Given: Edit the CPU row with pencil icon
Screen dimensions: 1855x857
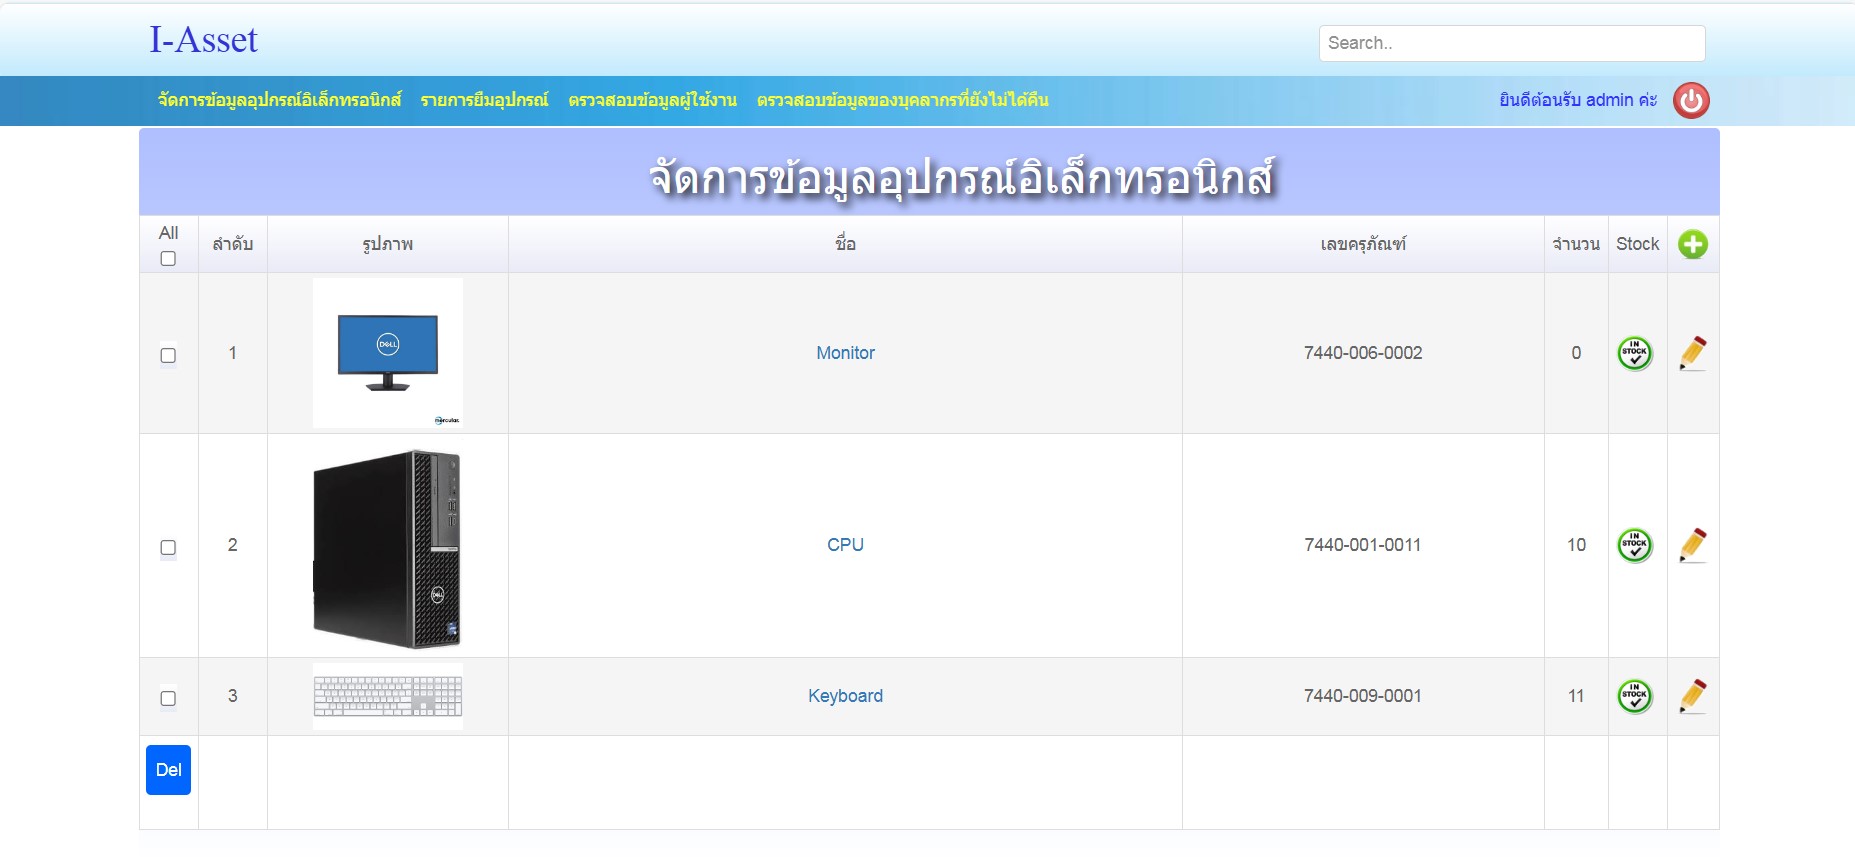Looking at the screenshot, I should [1692, 545].
